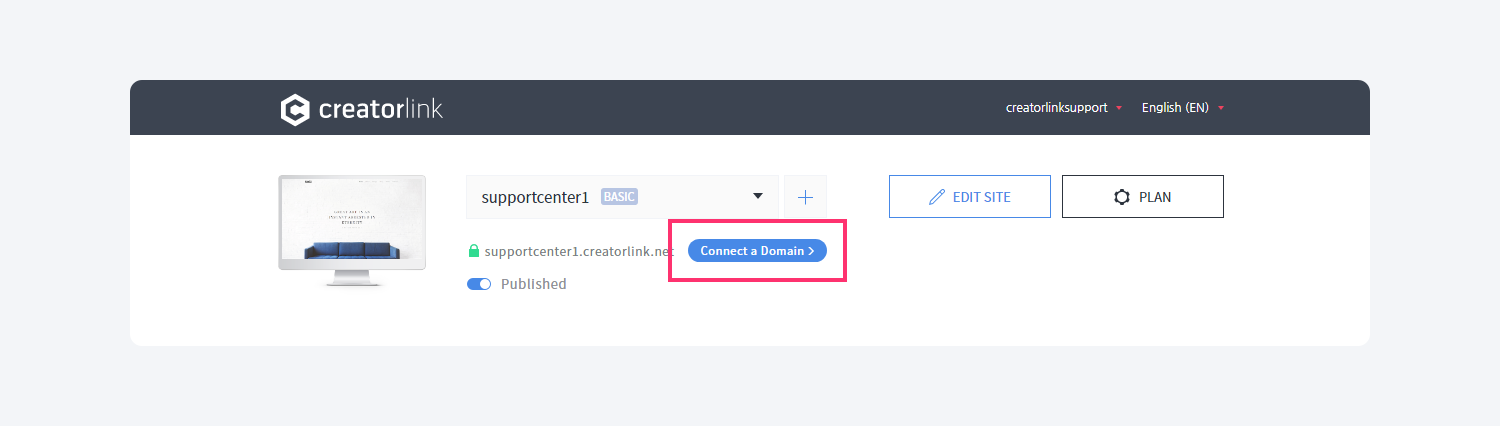Screen dimensions: 1500x426
Task: Click the BASIC plan badge
Action: tap(619, 197)
